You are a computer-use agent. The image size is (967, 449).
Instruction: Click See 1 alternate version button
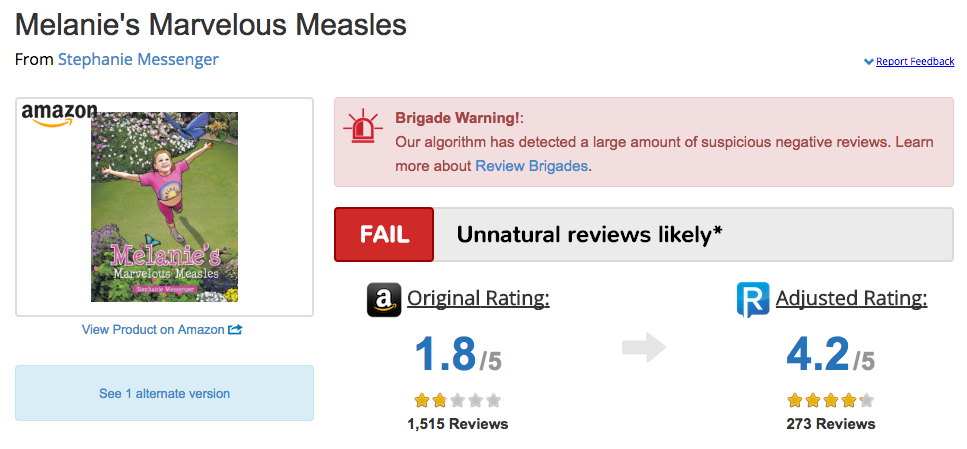(165, 393)
